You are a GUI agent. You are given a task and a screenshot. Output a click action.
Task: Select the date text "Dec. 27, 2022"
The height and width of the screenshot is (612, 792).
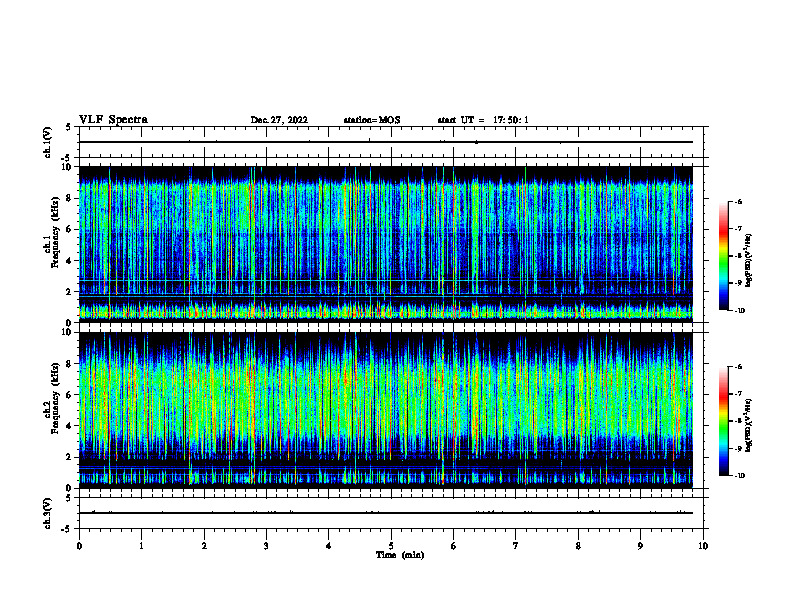279,120
